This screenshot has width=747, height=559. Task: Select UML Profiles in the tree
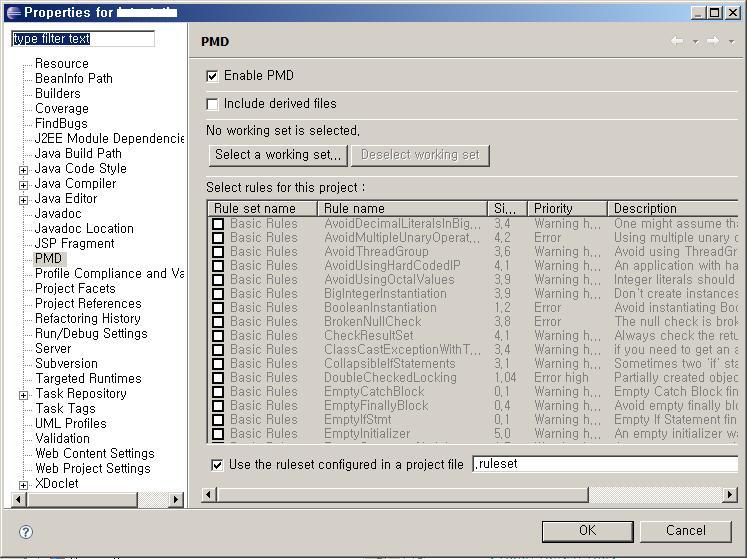click(x=71, y=424)
